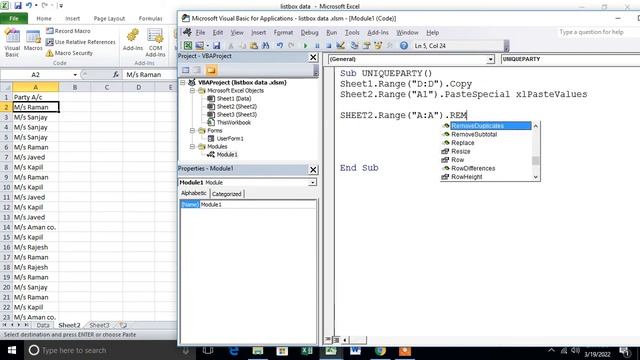Viewport: 640px width, 360px height.
Task: Click (Name) property row in Properties
Action: pyautogui.click(x=248, y=204)
